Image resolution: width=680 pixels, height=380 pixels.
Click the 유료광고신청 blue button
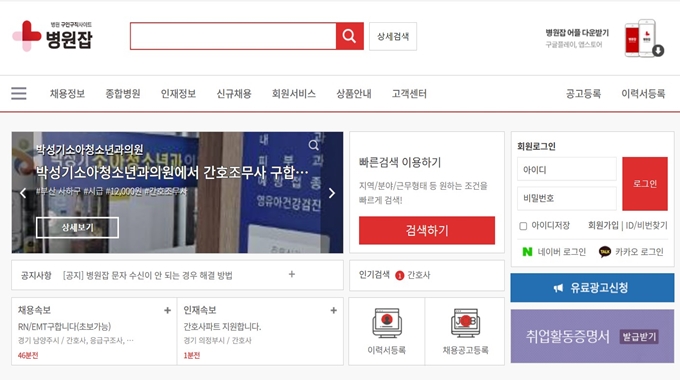[592, 288]
